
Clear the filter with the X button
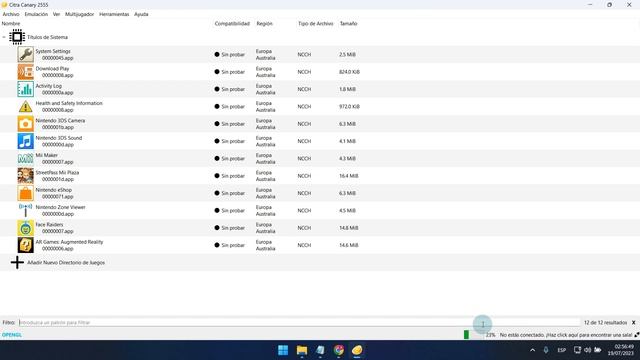coord(633,322)
